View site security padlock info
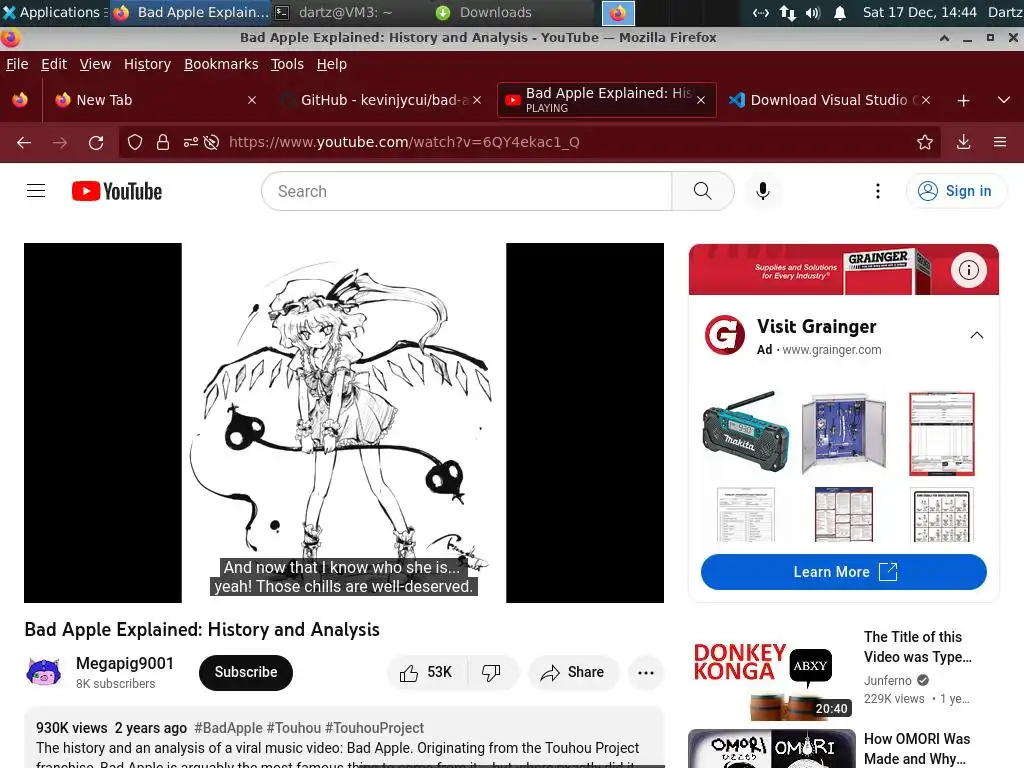Viewport: 1024px width, 768px height. [x=163, y=142]
